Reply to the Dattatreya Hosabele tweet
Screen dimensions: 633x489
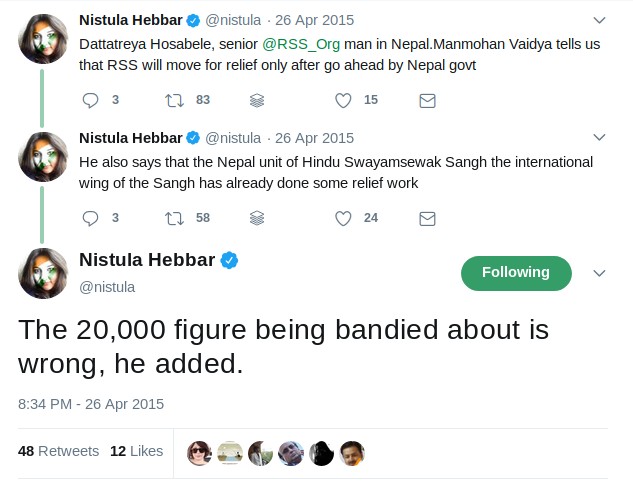(x=91, y=100)
